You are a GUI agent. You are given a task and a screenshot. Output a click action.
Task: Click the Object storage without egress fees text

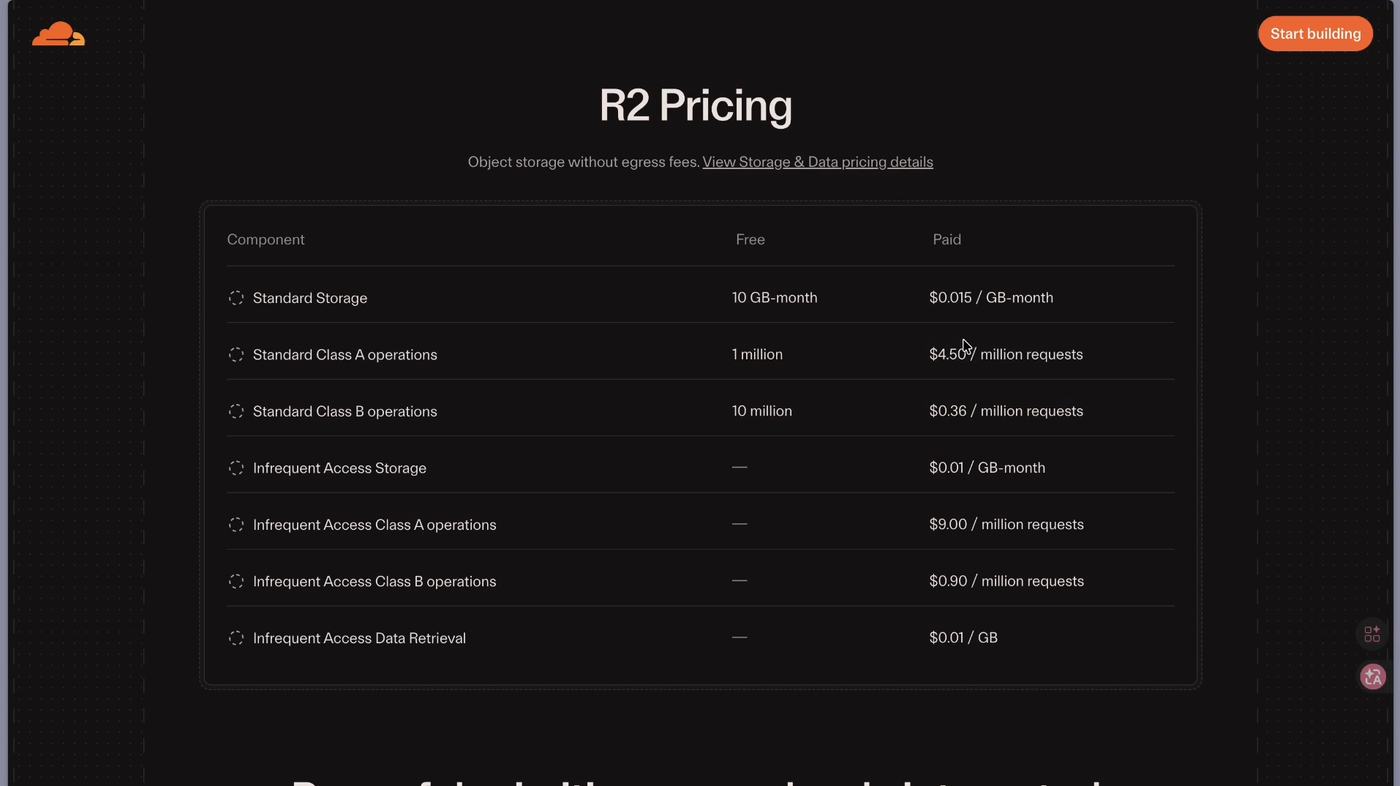click(x=583, y=162)
